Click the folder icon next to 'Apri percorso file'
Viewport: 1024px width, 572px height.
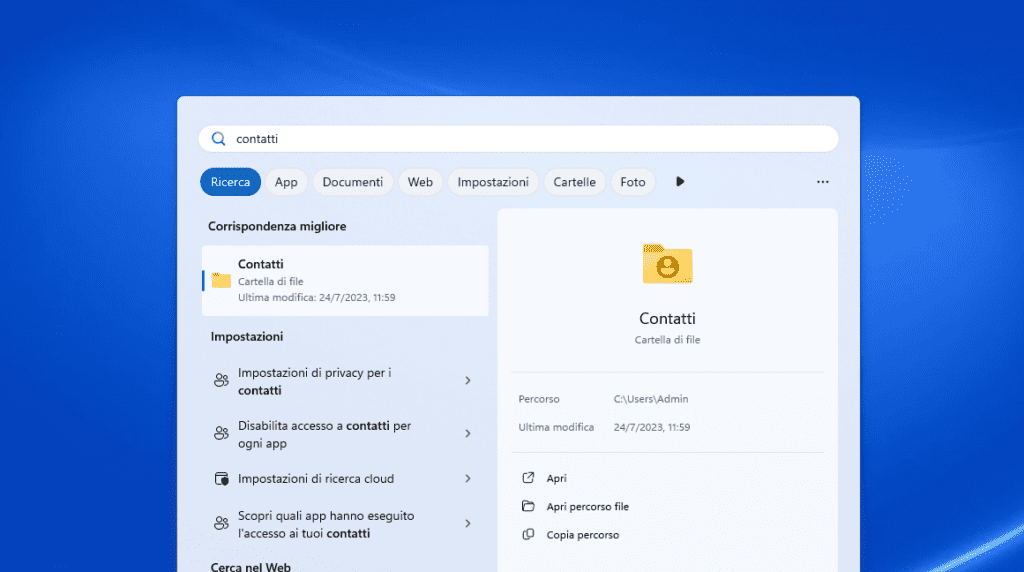point(528,506)
